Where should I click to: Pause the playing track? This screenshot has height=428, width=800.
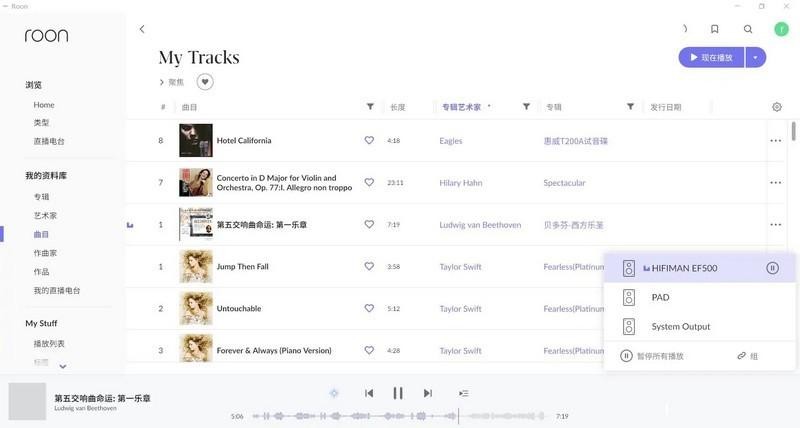[398, 393]
